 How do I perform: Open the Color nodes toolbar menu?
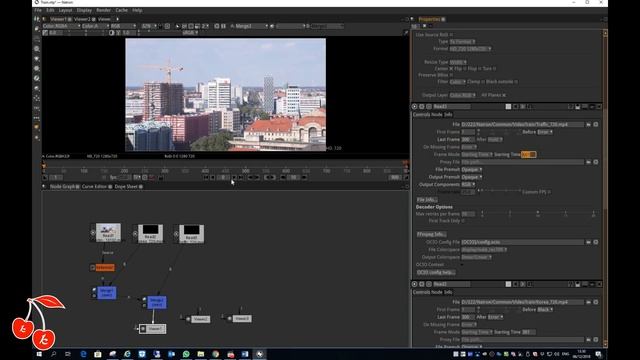tap(37, 58)
